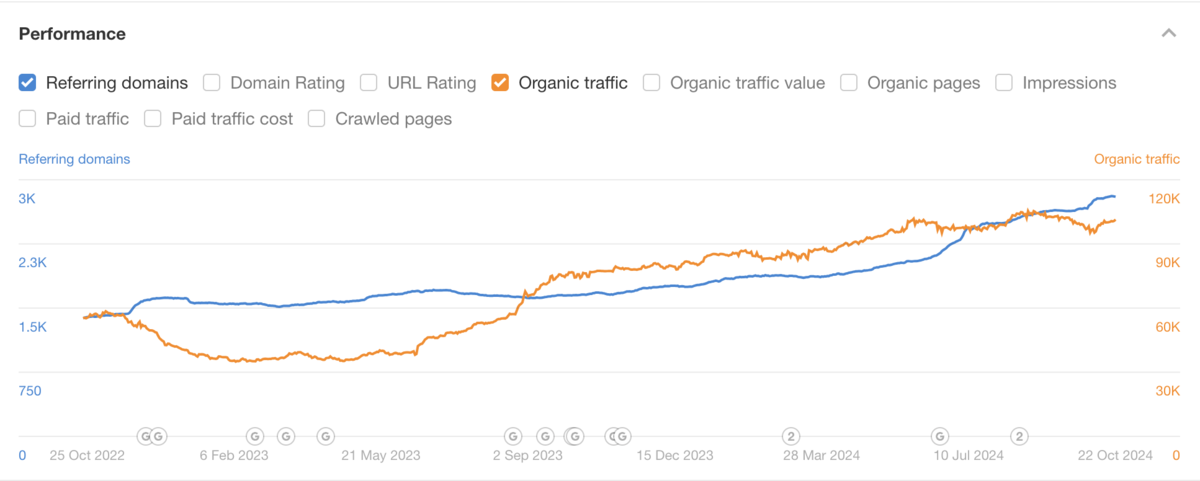Screen dimensions: 1200x481
Task: Open the "2" updates marker above 28 Mar 2024
Action: point(790,436)
